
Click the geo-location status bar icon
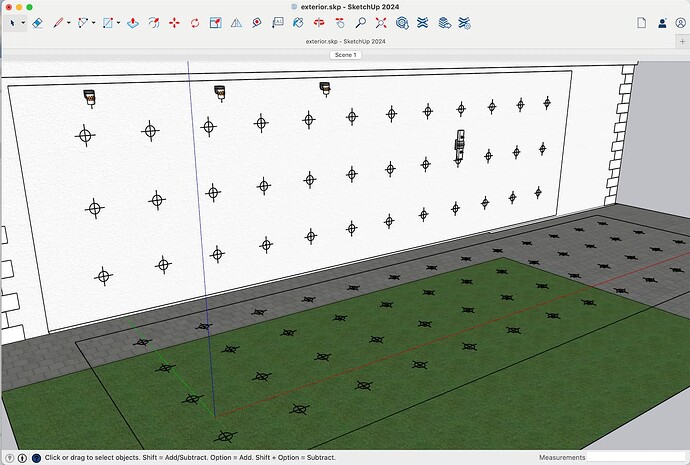click(x=10, y=458)
